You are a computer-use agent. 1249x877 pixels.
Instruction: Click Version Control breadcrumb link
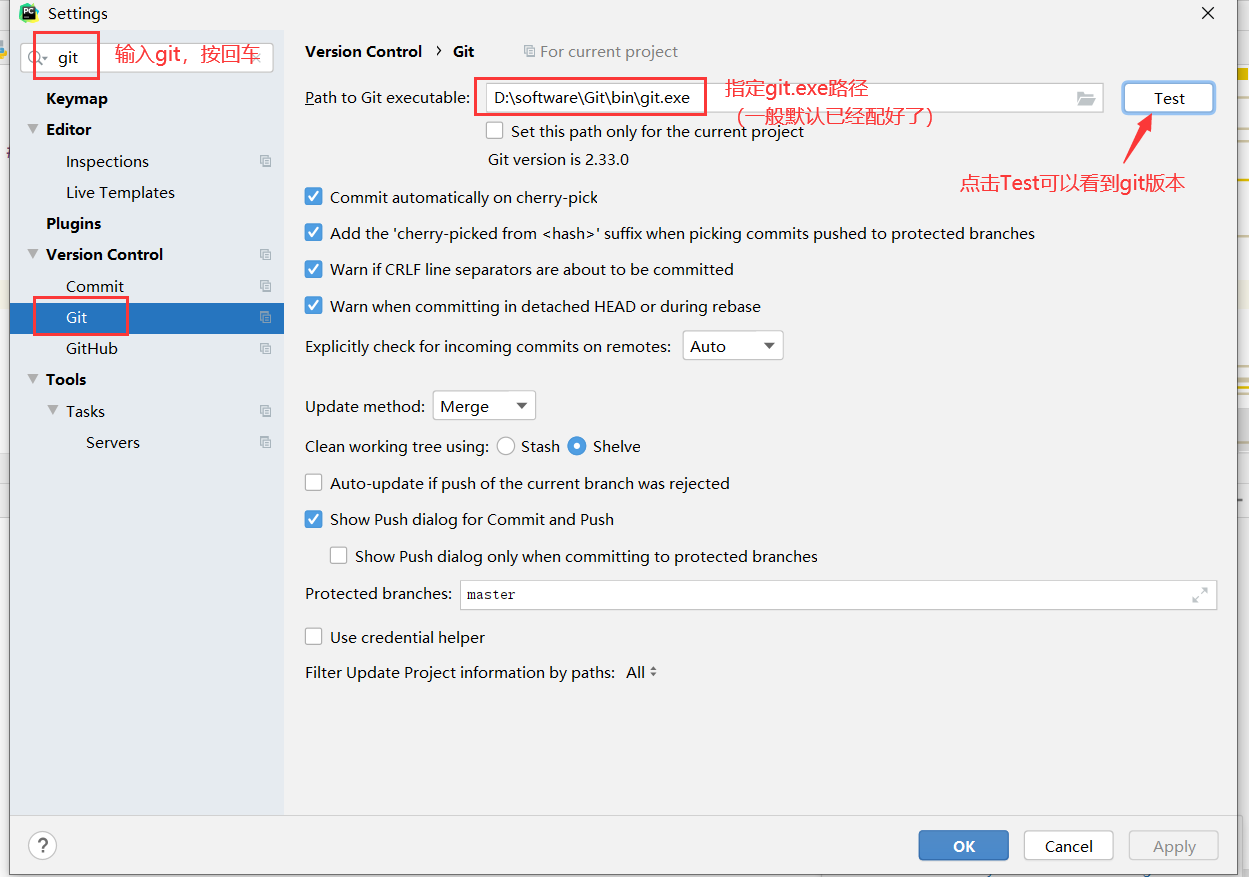tap(364, 51)
